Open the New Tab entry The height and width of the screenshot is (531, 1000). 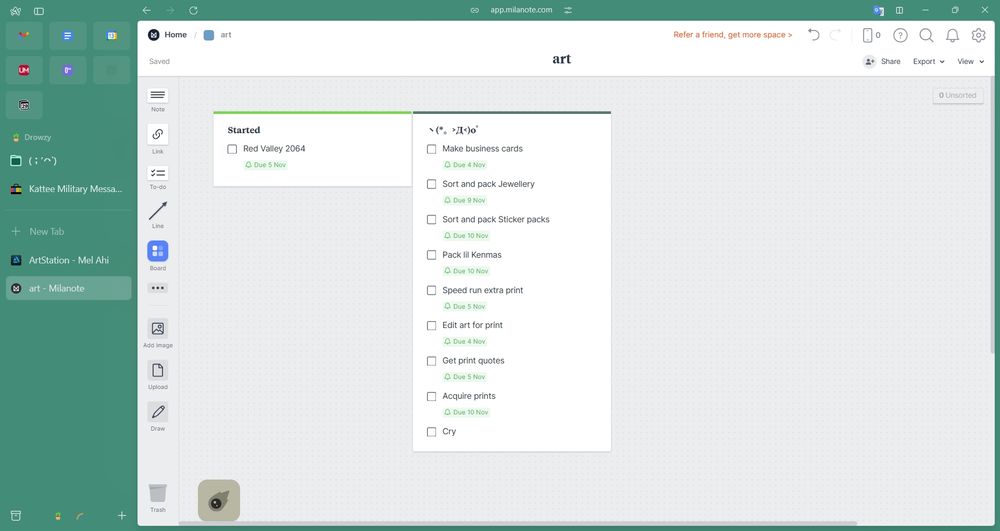pyautogui.click(x=69, y=231)
